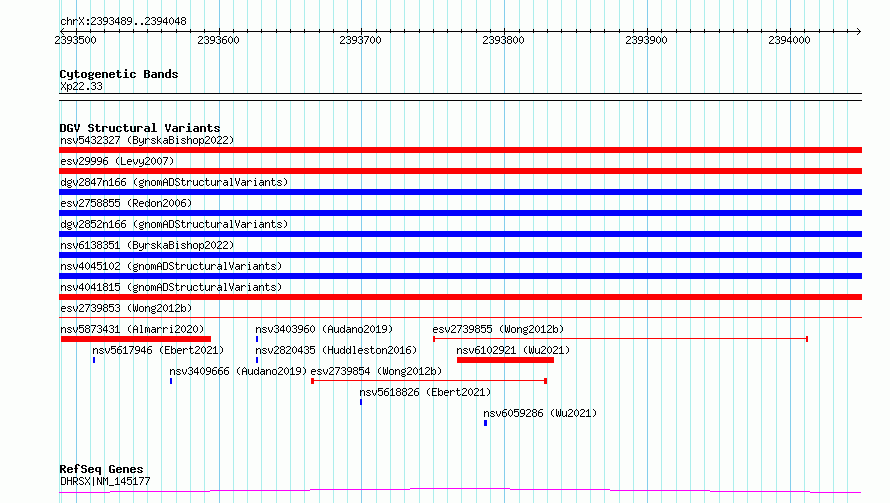Click the nsv5873431 (Almarri2020) text label
The height and width of the screenshot is (503, 890).
[132, 329]
